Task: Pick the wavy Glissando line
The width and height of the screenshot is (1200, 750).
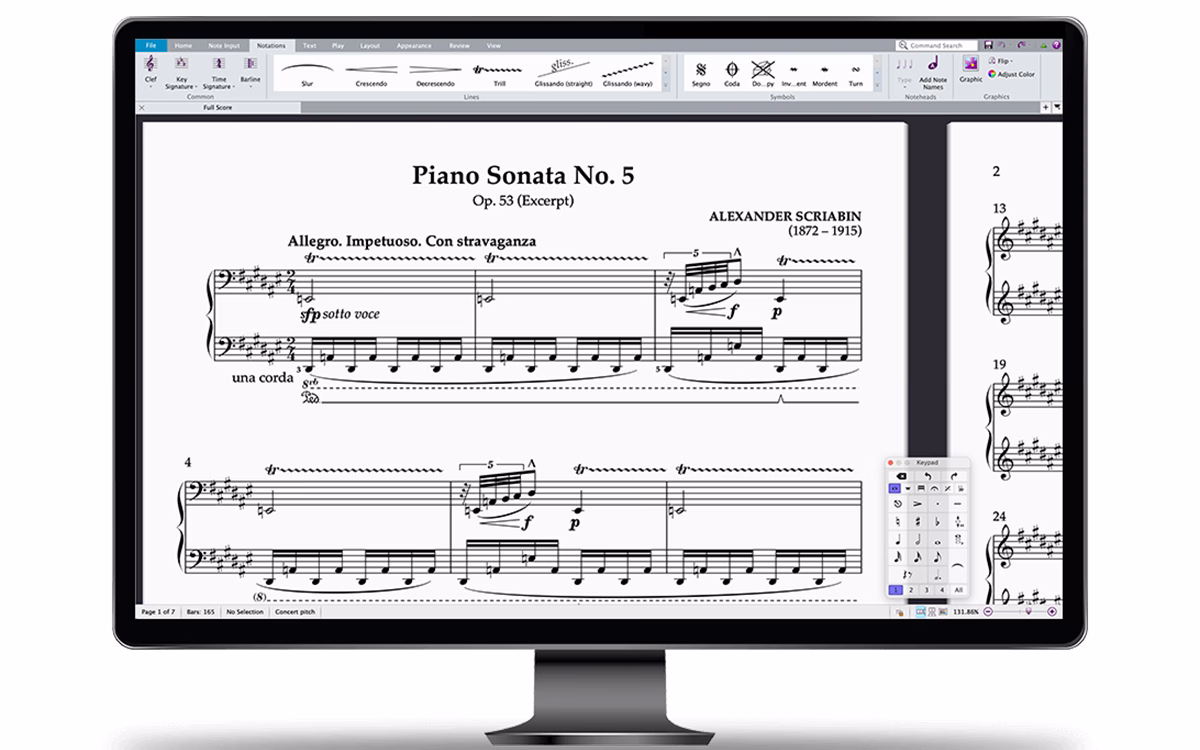Action: tap(628, 73)
